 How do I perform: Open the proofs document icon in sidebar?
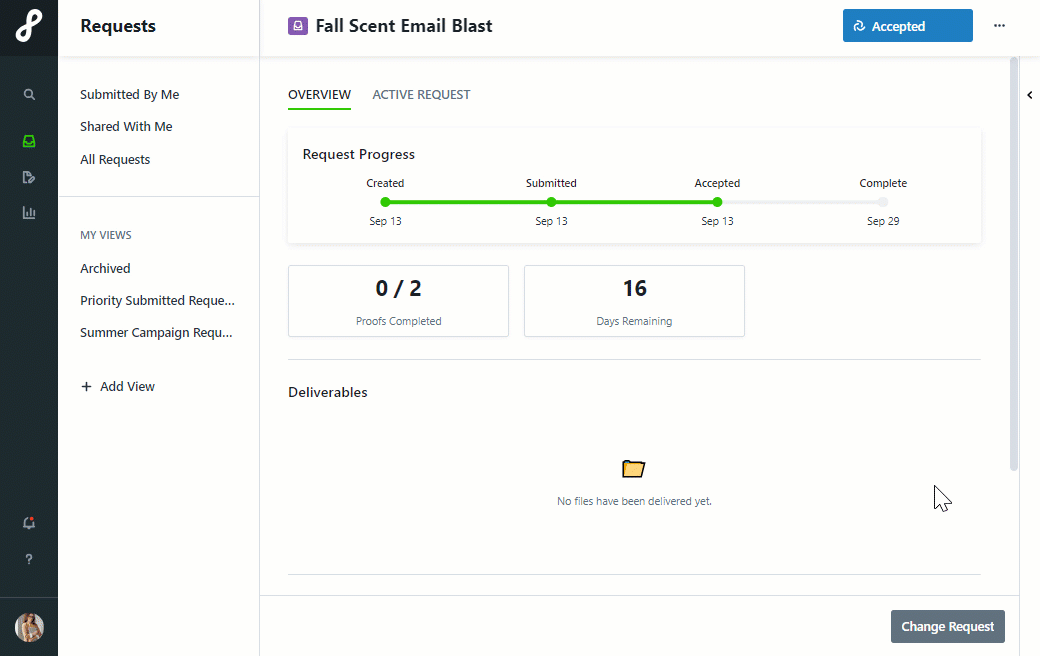tap(29, 177)
